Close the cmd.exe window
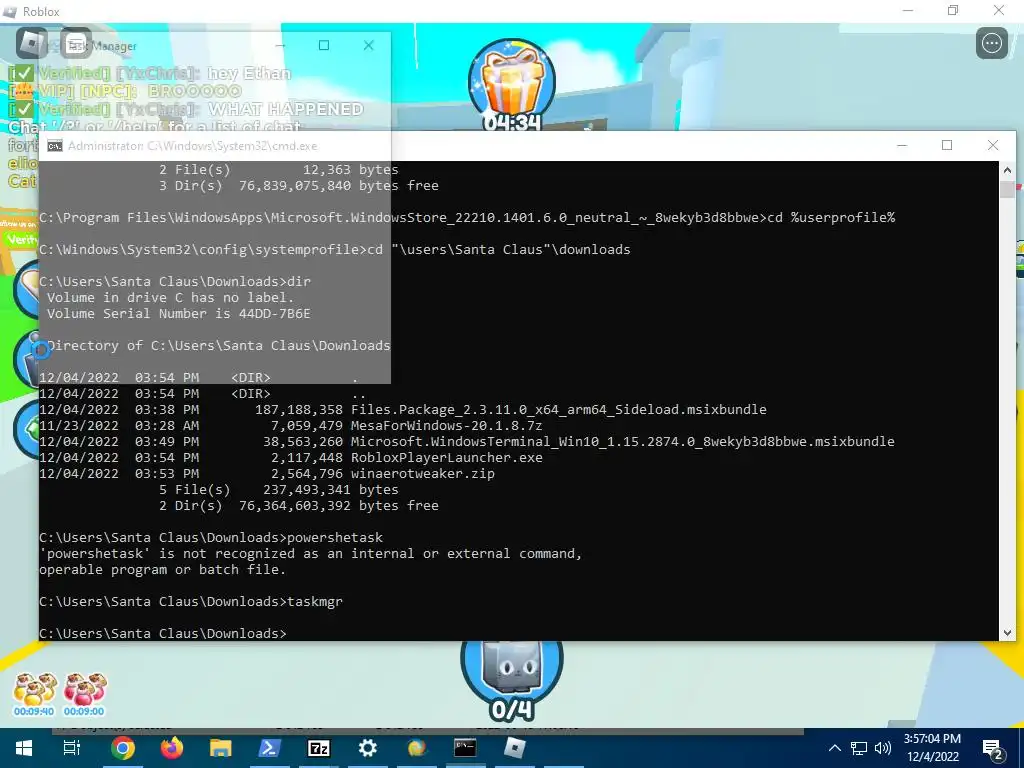Viewport: 1024px width, 768px height. (993, 145)
